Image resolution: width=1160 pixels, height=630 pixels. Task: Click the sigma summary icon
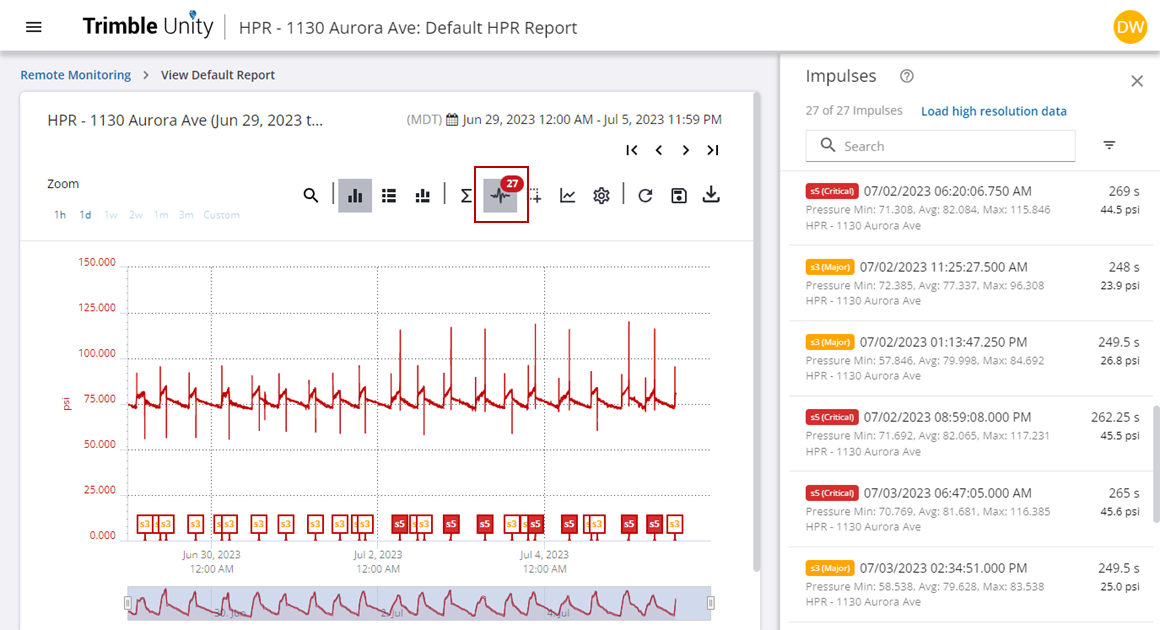pyautogui.click(x=466, y=195)
